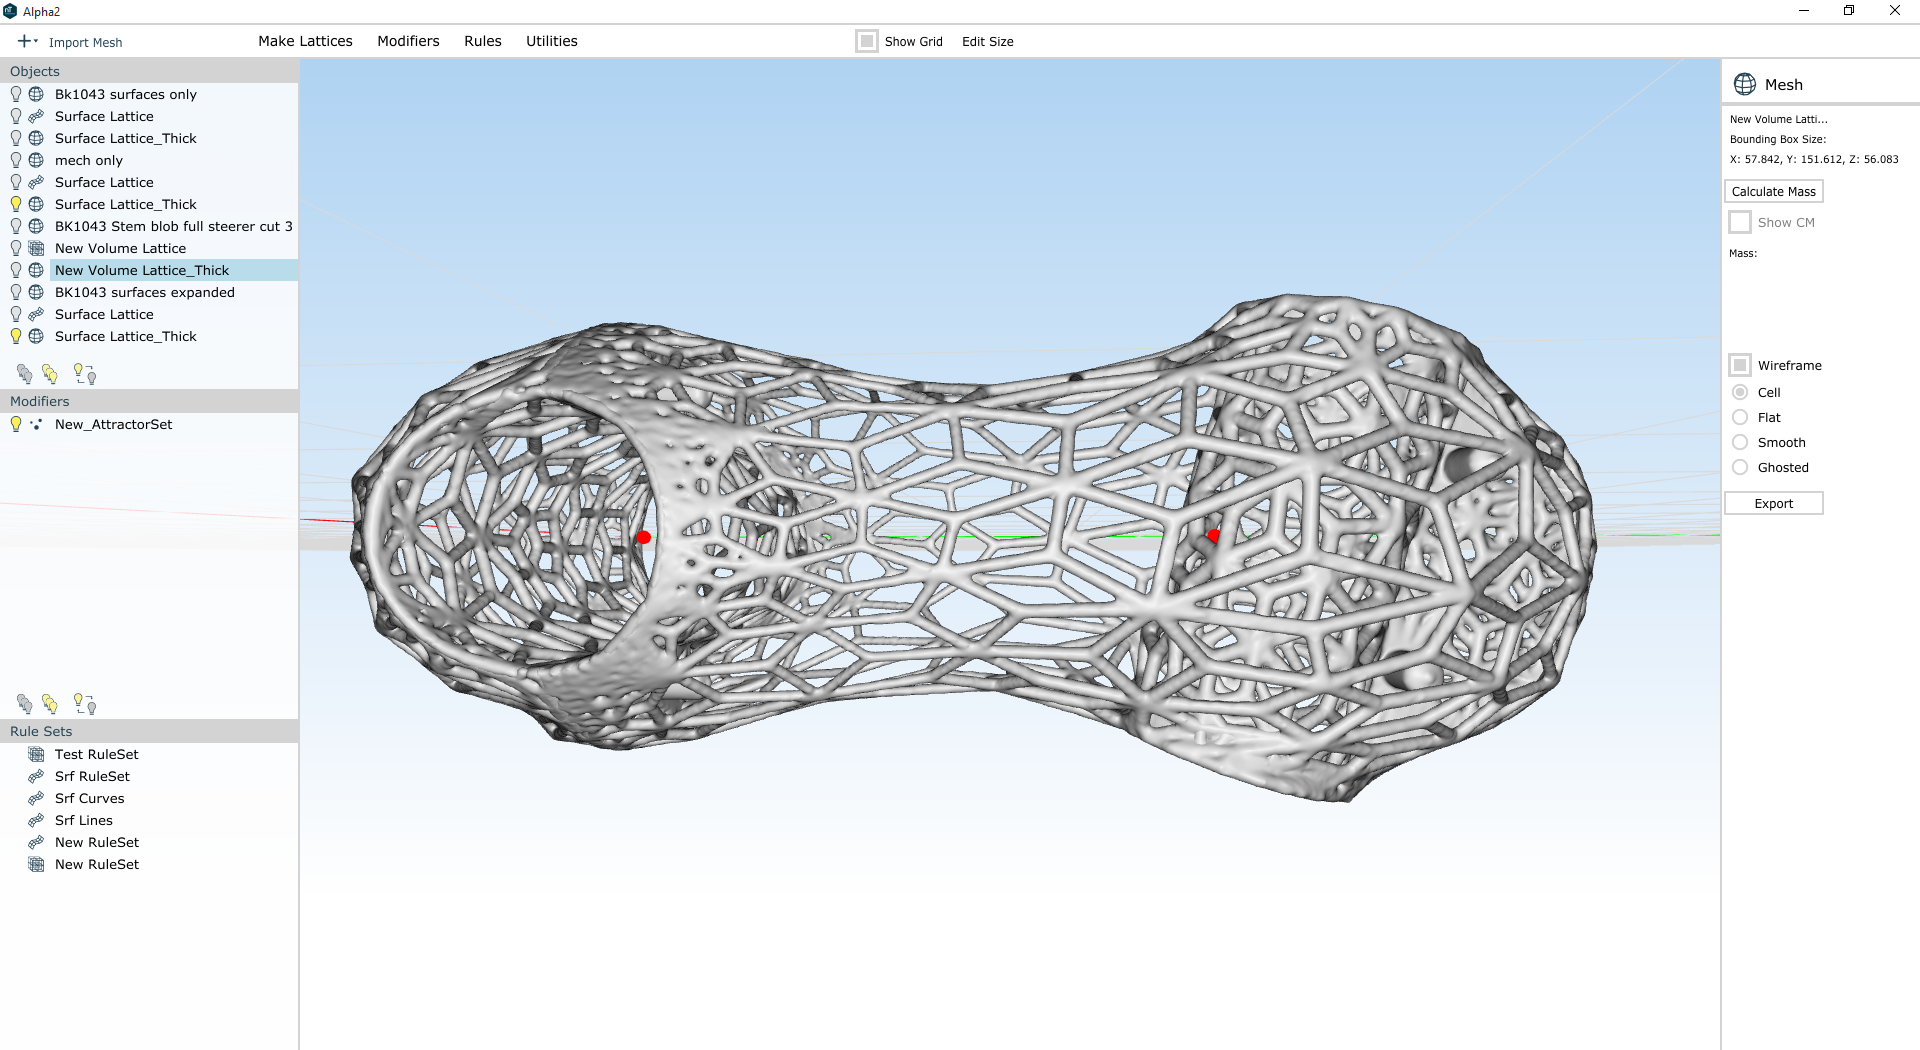Show all modifiers with yellow bulbs icon above Rule Sets
This screenshot has width=1920, height=1050.
pos(50,704)
